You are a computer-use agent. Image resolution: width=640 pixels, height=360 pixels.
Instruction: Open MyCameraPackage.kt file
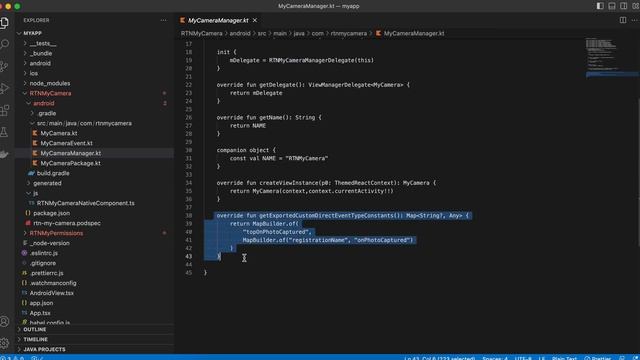70,163
